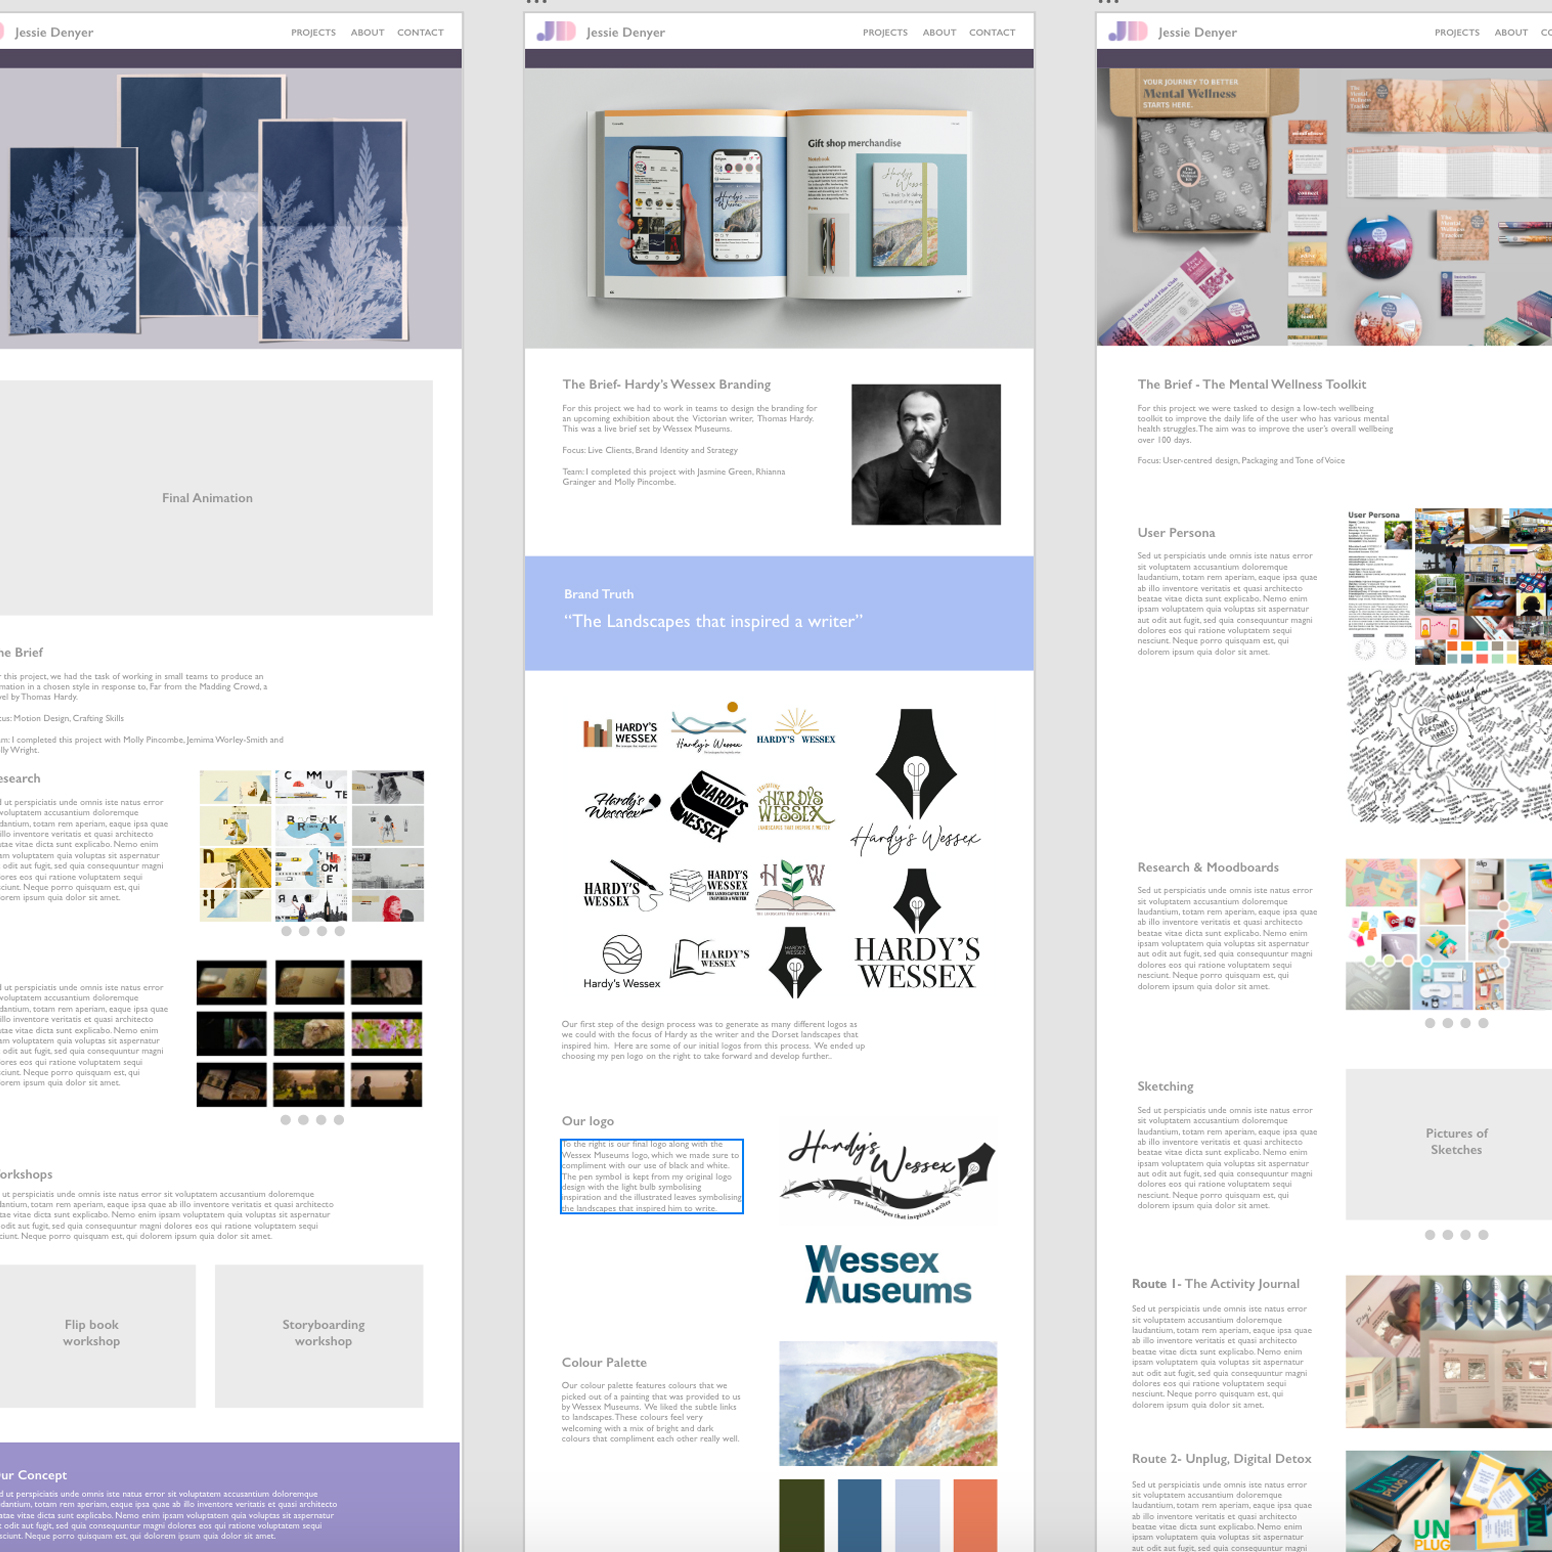Click the Our Concept heading in the purple section
This screenshot has height=1552, width=1552.
[x=34, y=1475]
